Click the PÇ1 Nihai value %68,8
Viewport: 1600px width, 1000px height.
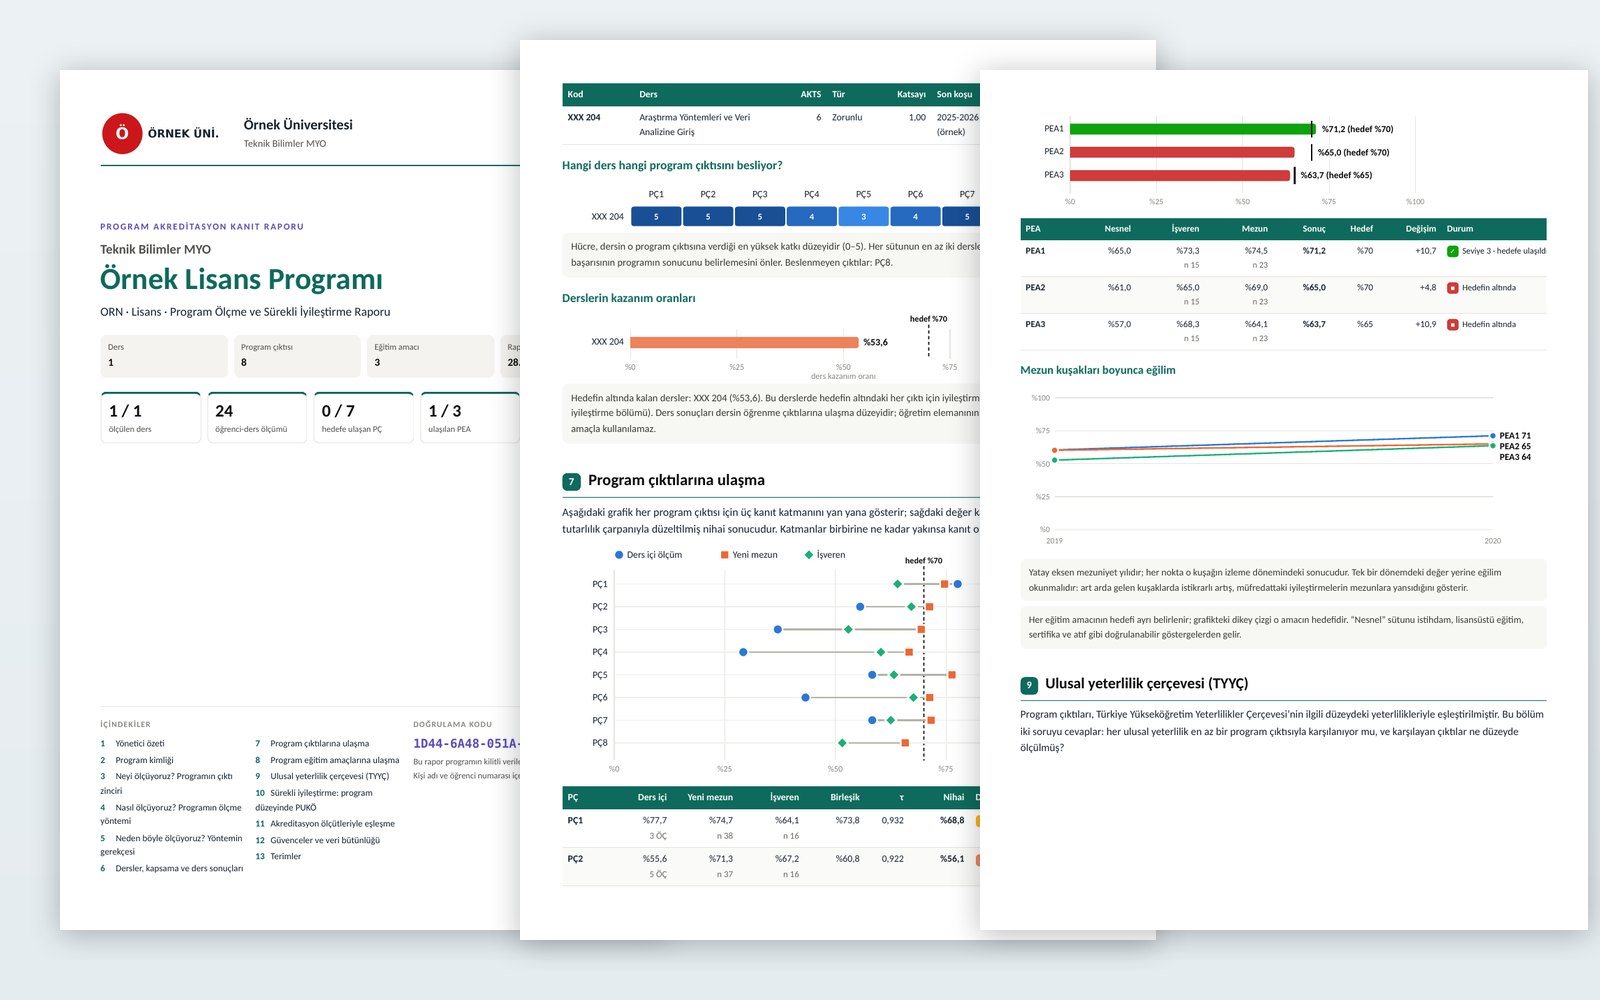click(952, 820)
